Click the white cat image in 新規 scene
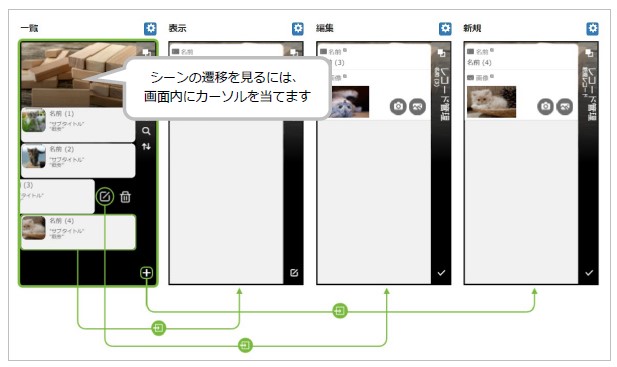This screenshot has width=617, height=367. point(491,102)
